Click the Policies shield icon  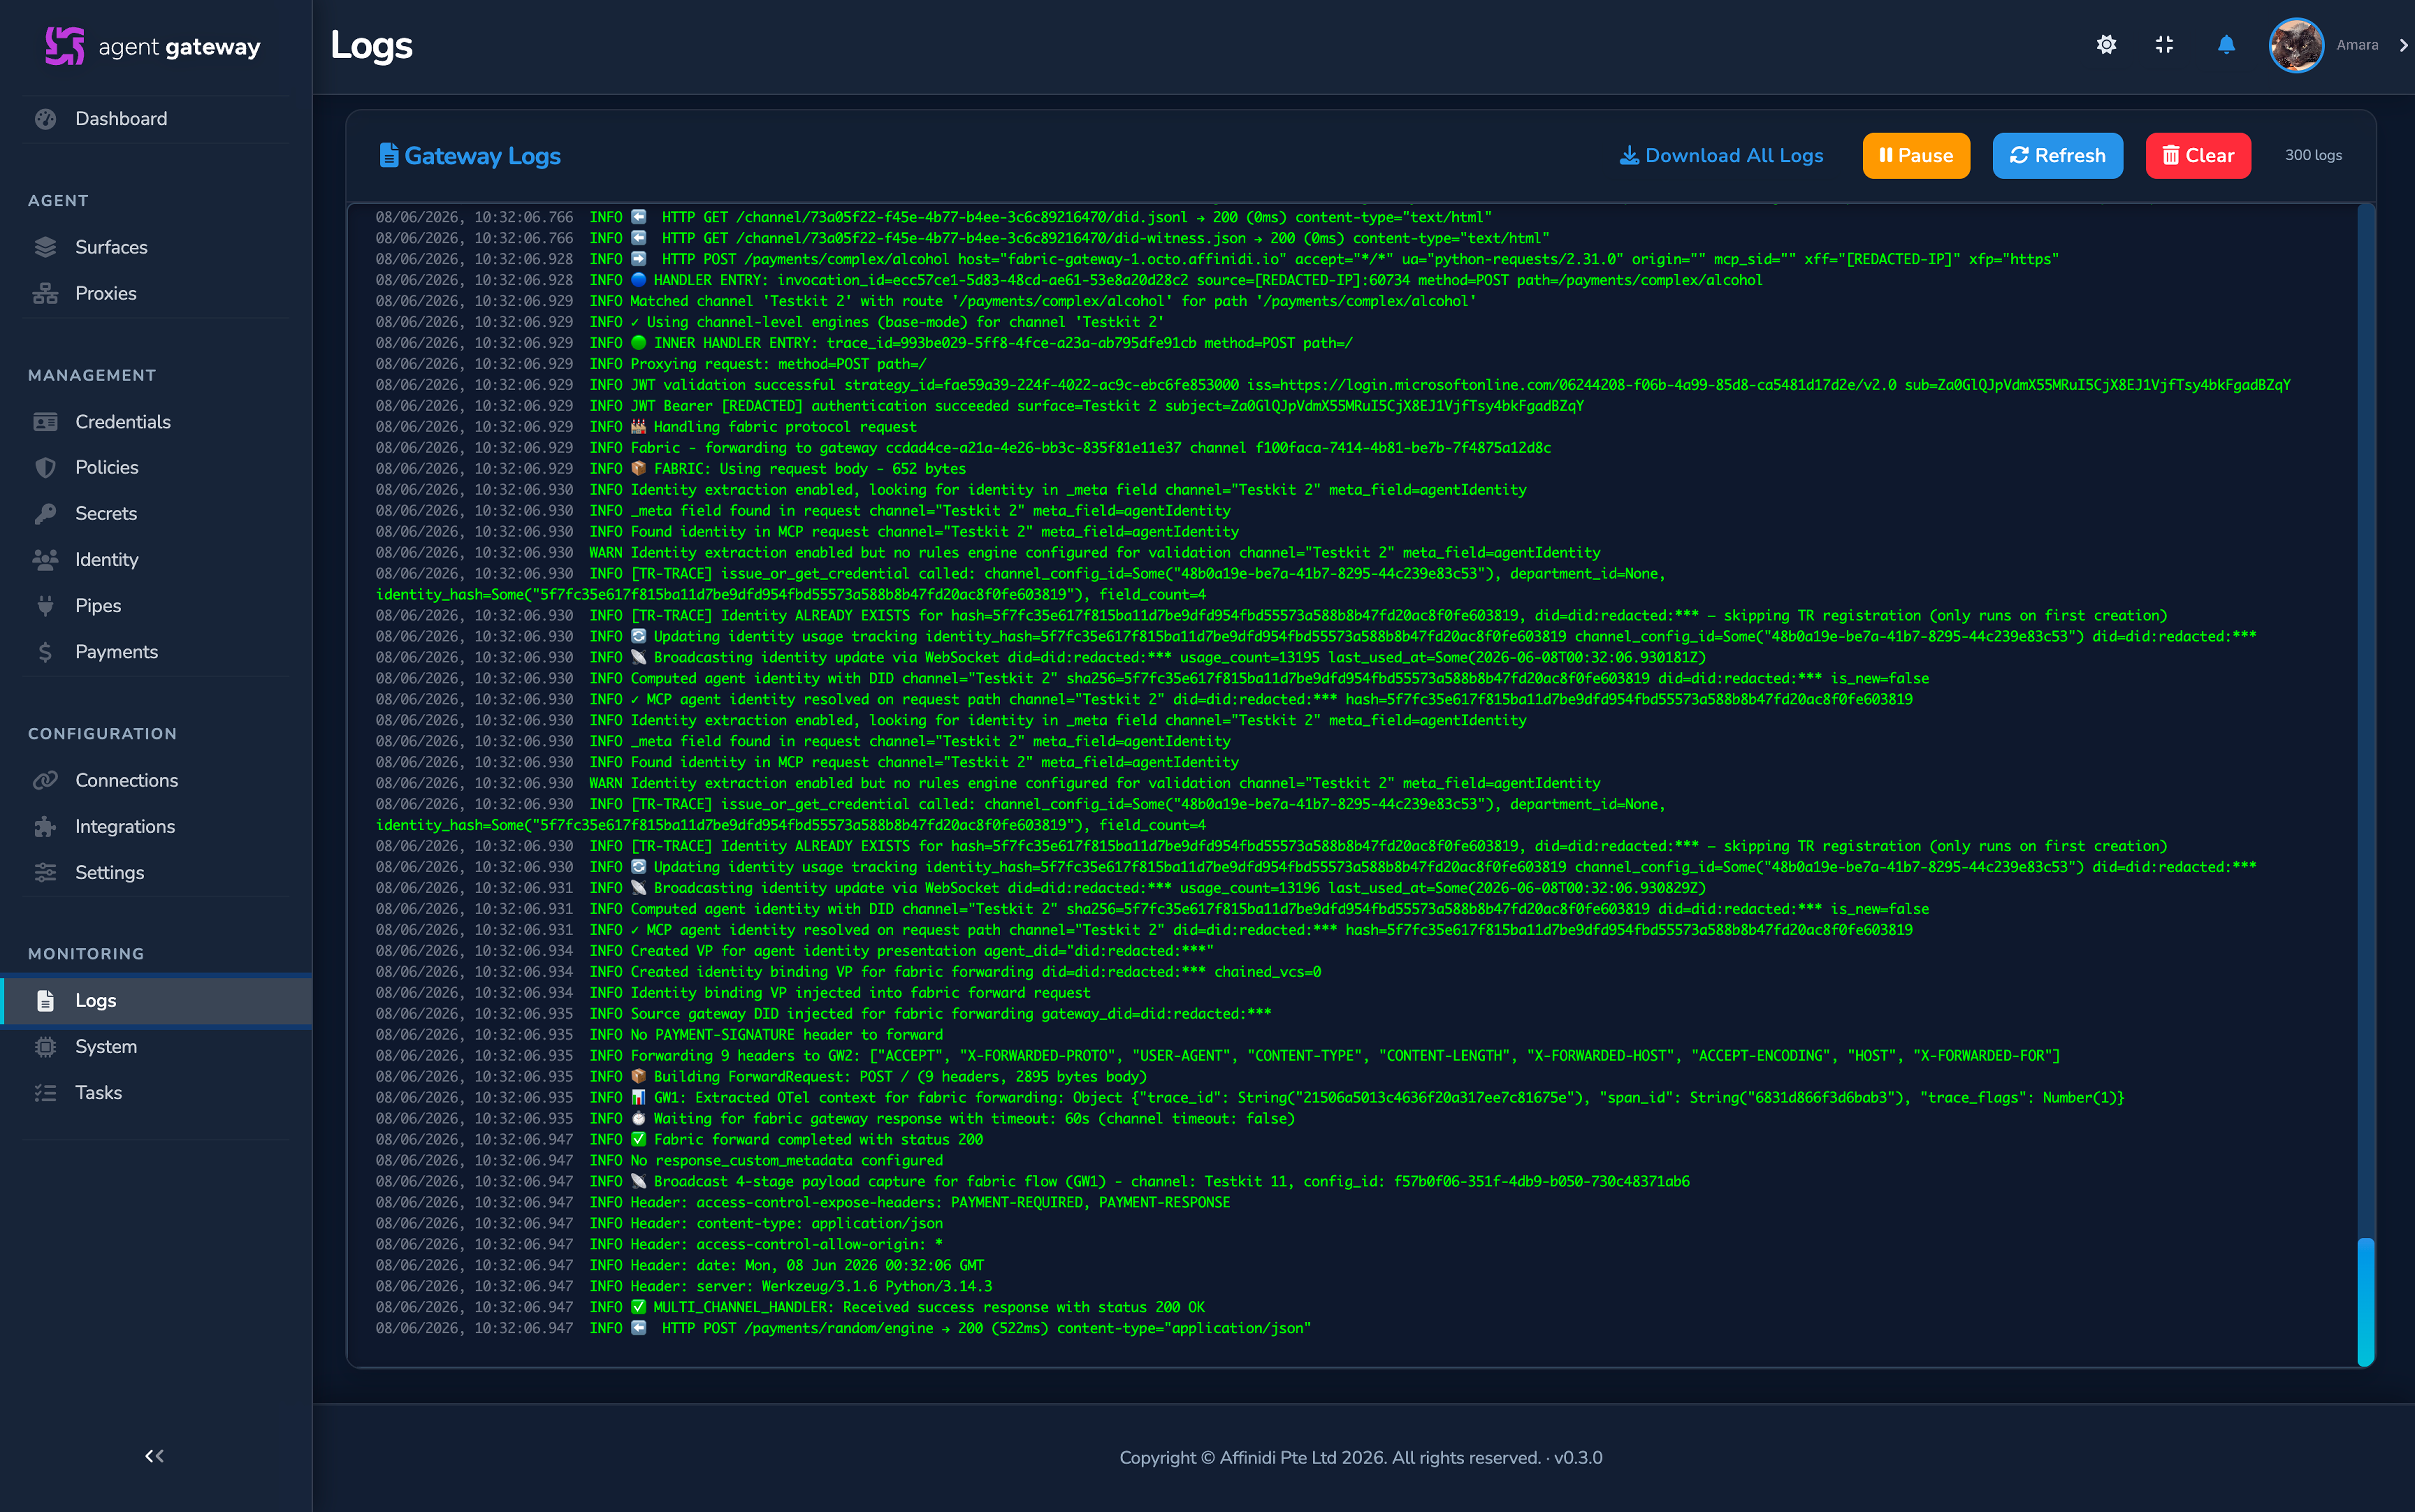[x=45, y=468]
